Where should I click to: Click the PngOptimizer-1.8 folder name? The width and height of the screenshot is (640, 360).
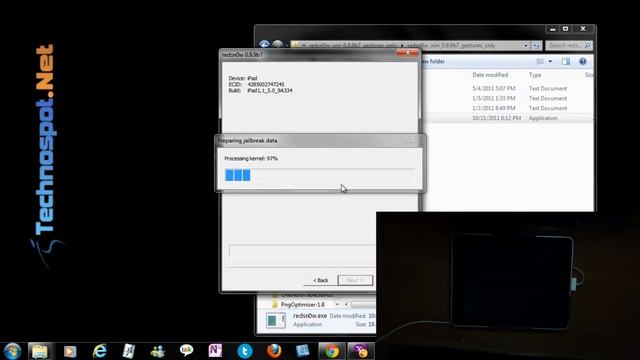click(302, 304)
